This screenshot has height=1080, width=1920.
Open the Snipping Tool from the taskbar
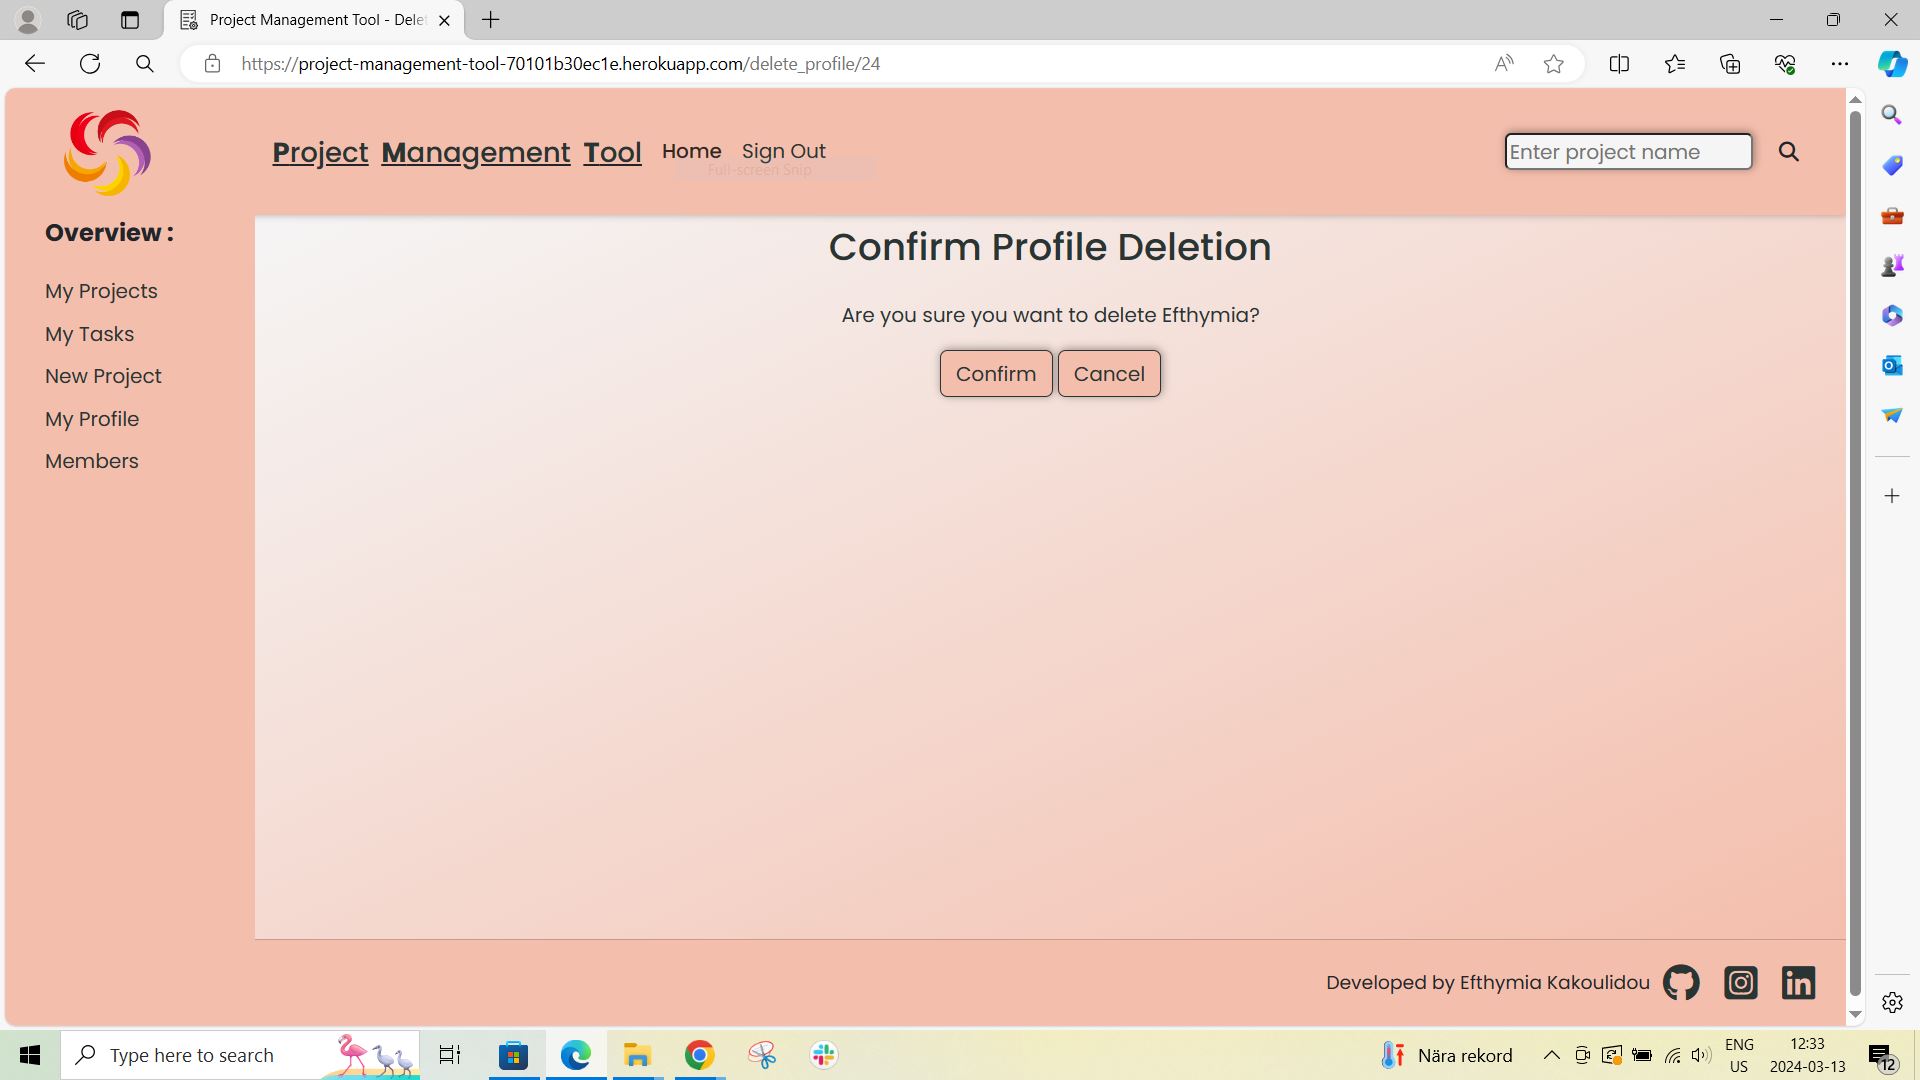click(x=761, y=1054)
